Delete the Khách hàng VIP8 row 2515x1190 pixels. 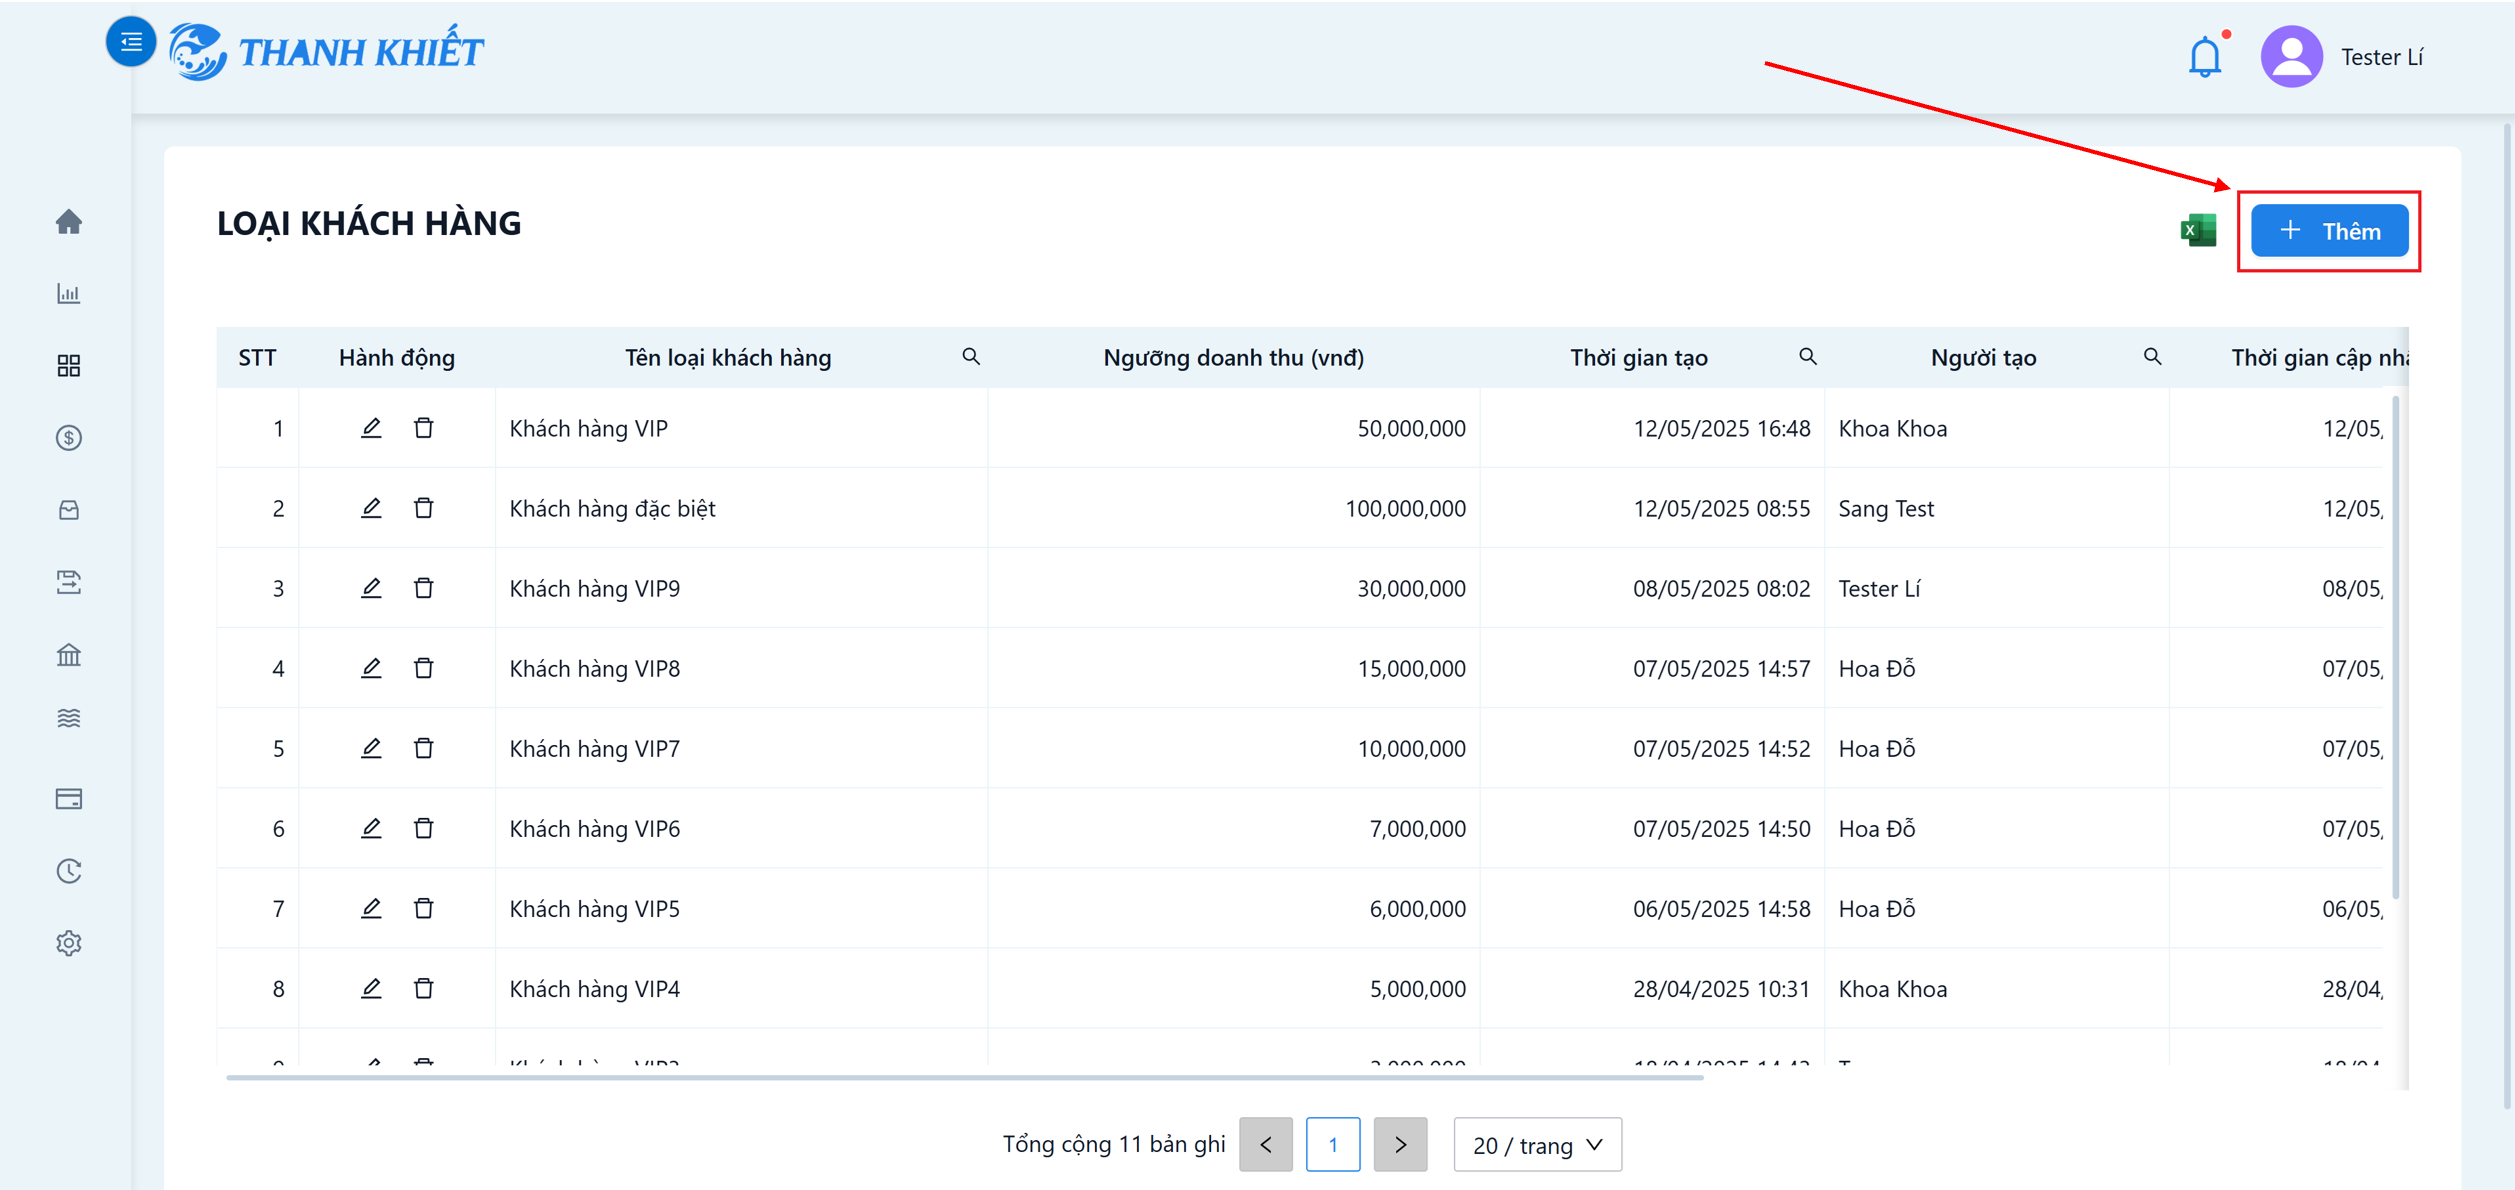click(x=424, y=668)
